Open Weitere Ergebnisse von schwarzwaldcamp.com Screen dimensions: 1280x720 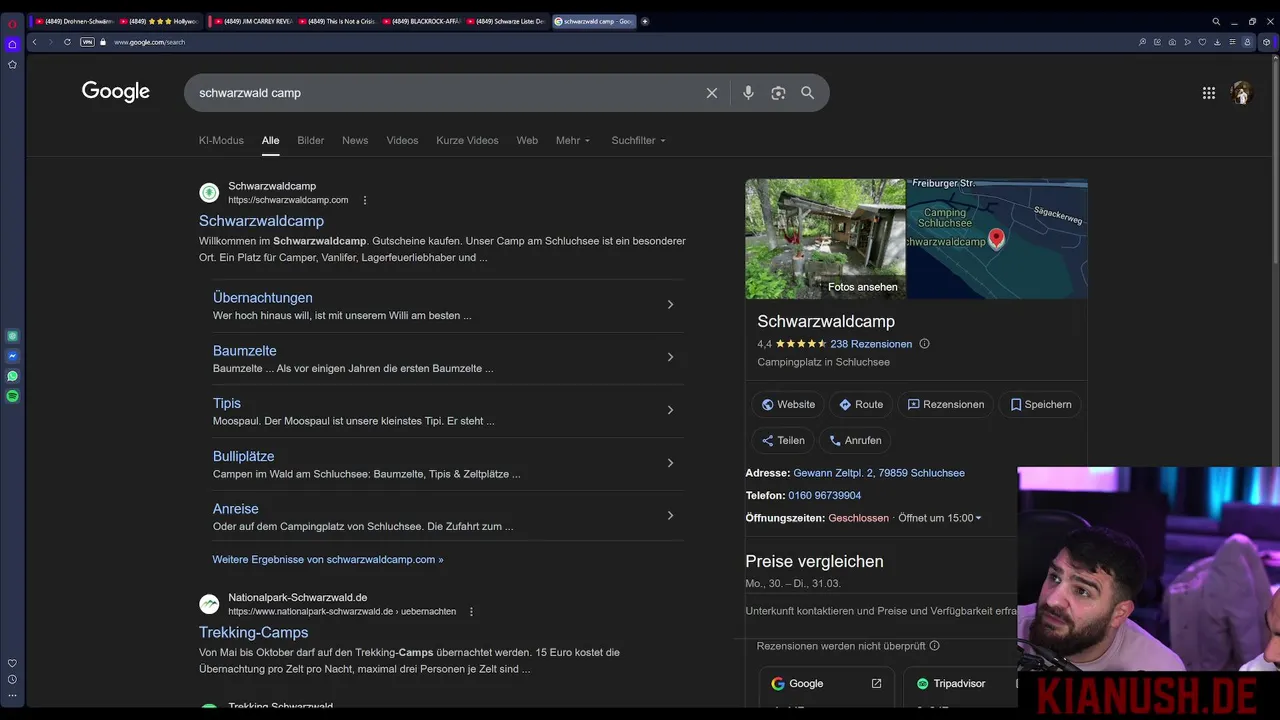328,560
